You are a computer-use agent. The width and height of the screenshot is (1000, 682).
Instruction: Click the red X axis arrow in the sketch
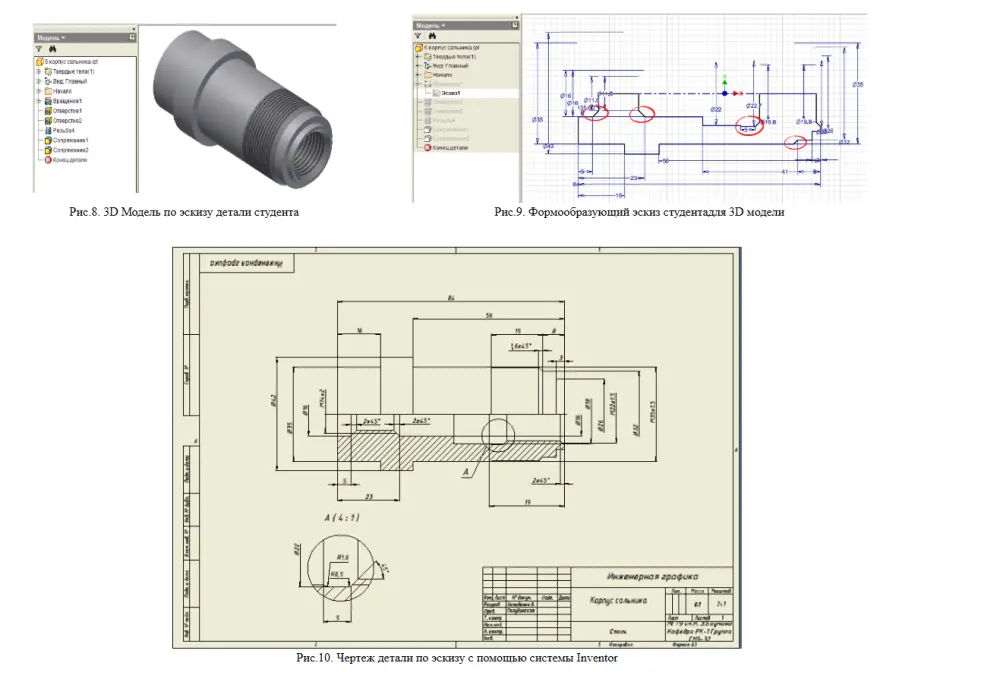tap(736, 94)
